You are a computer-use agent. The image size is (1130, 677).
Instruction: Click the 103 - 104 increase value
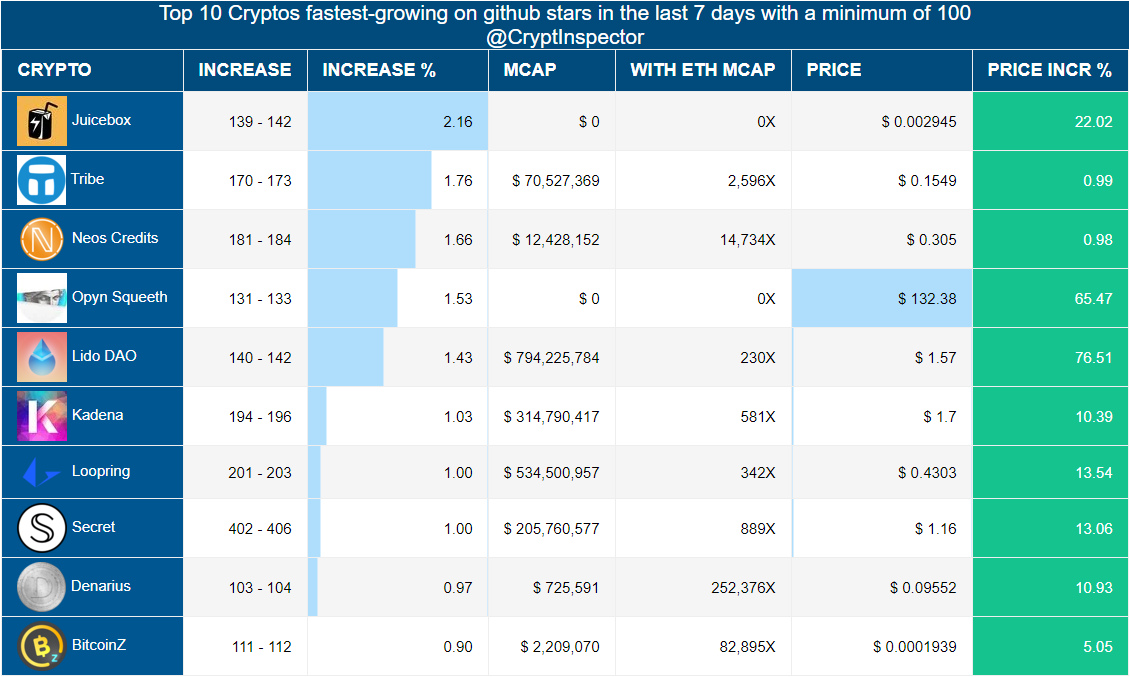click(x=259, y=588)
